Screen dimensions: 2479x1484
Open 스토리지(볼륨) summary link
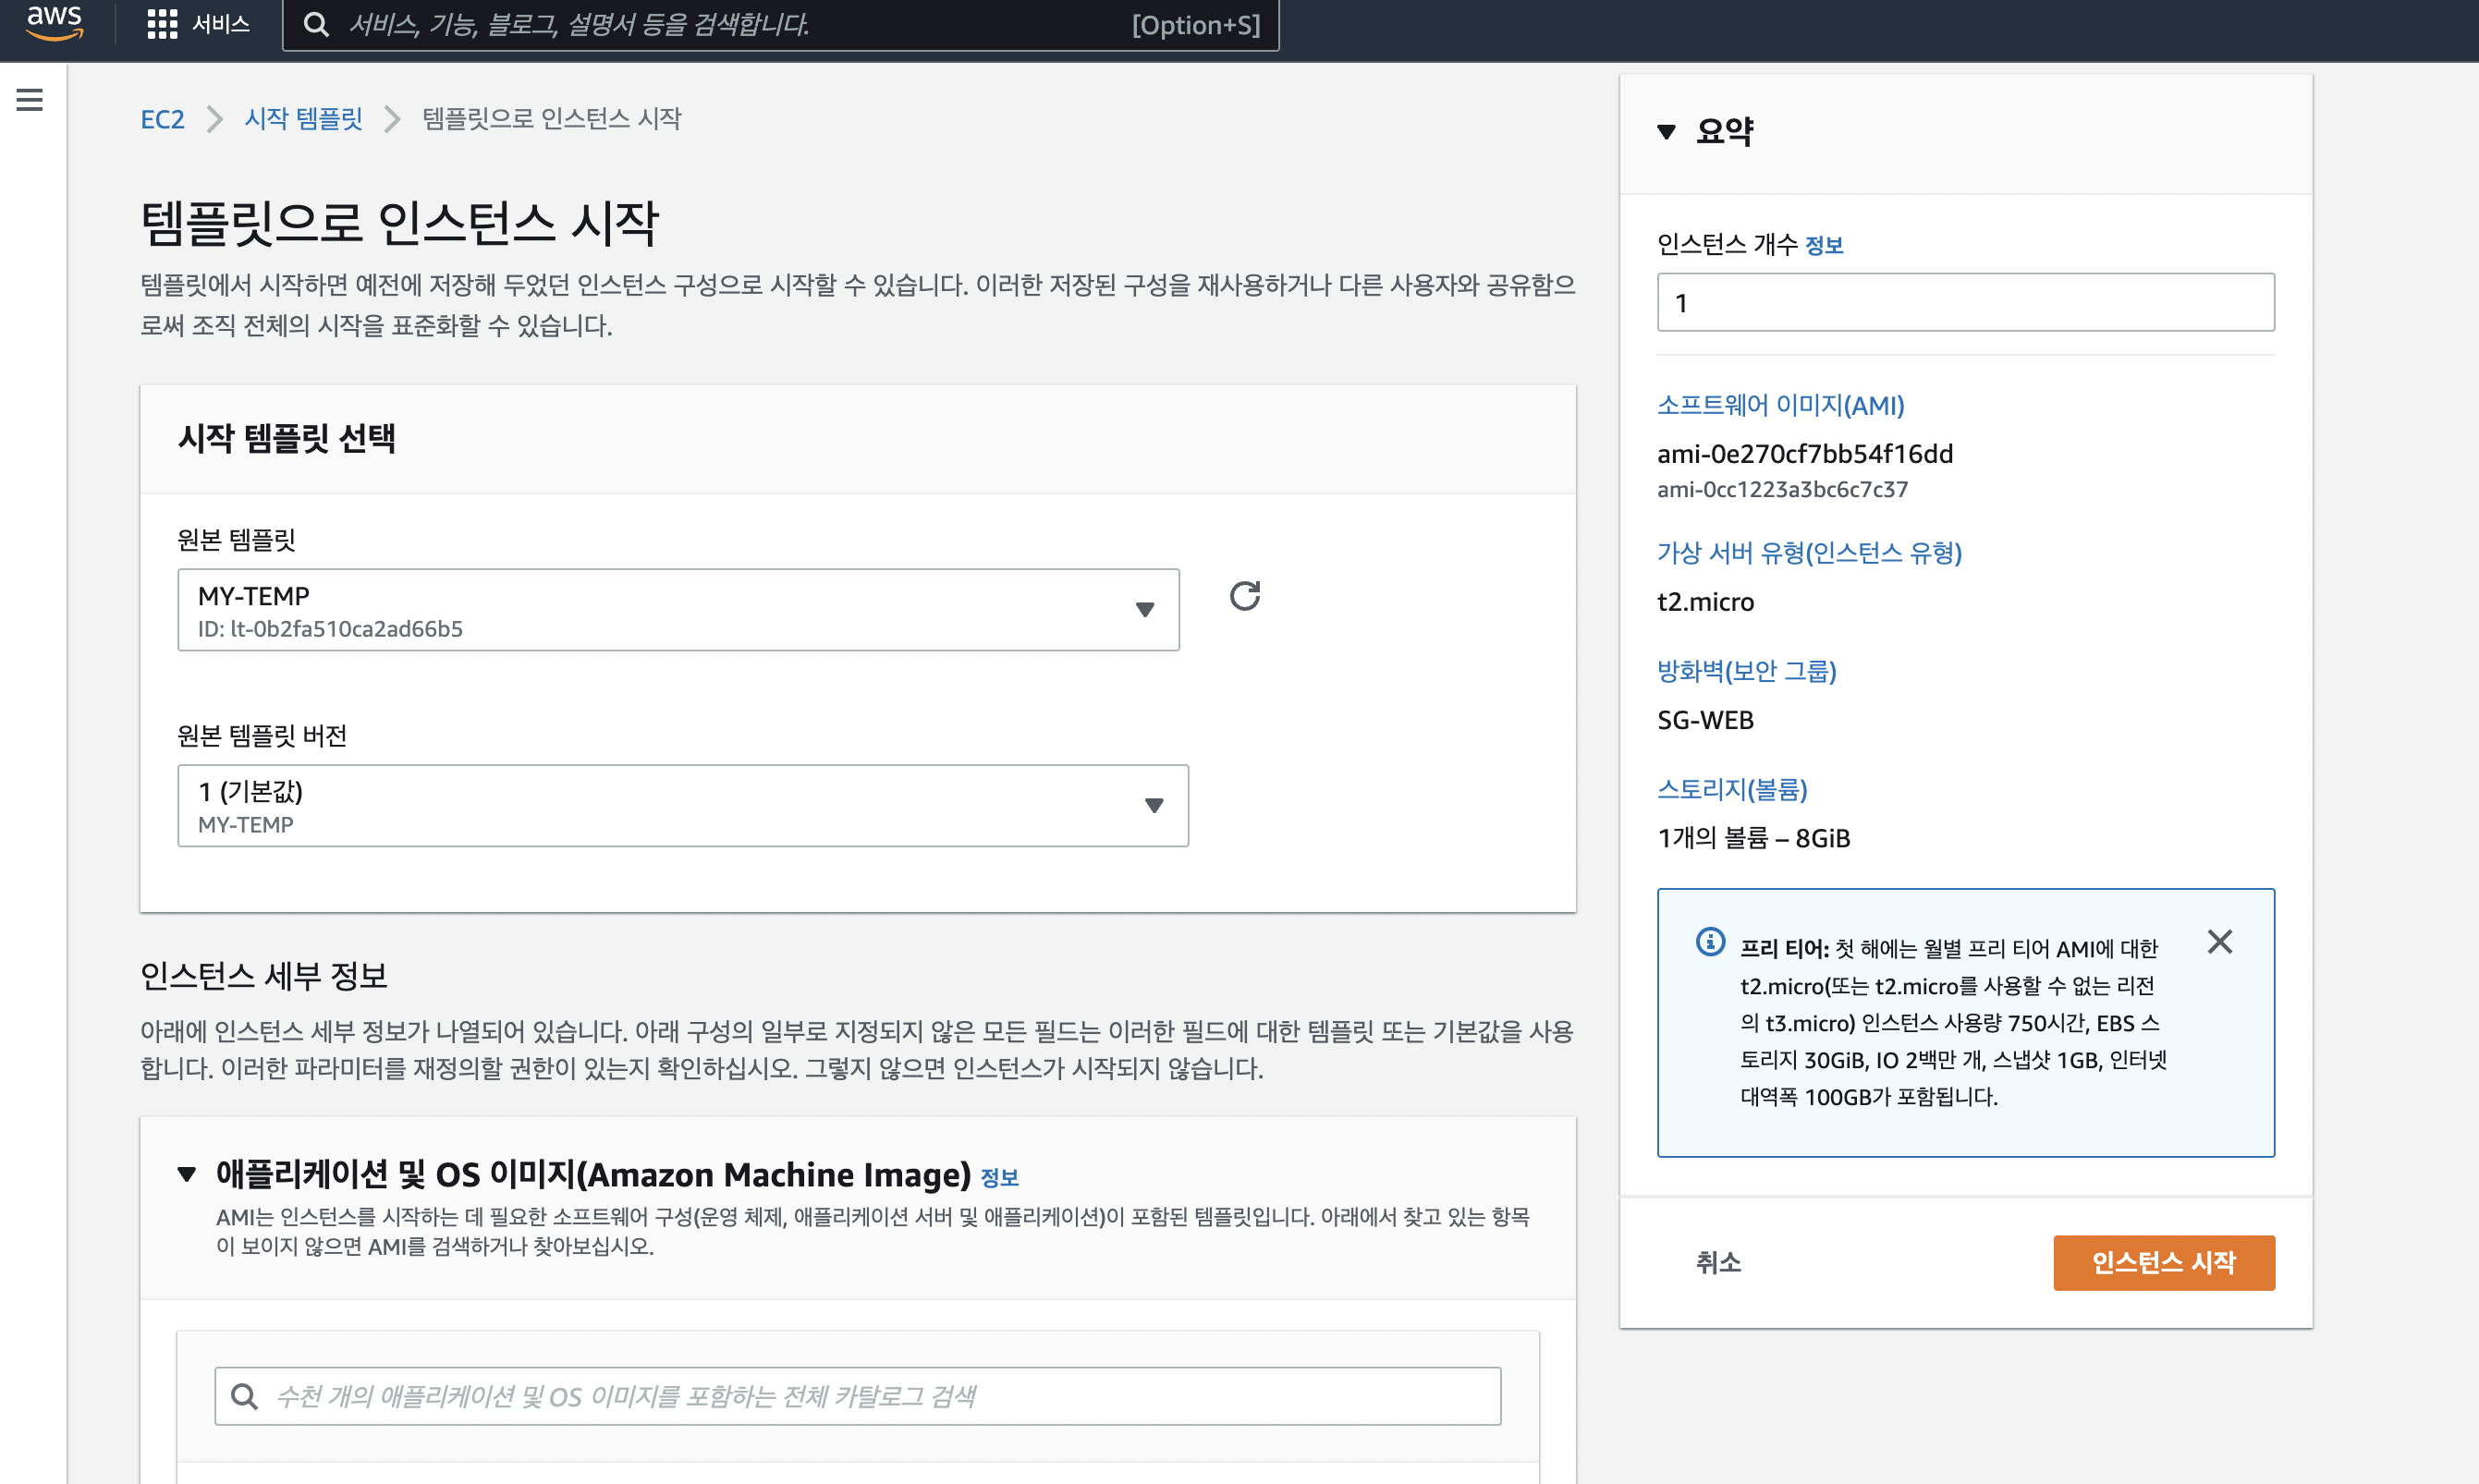click(1732, 789)
